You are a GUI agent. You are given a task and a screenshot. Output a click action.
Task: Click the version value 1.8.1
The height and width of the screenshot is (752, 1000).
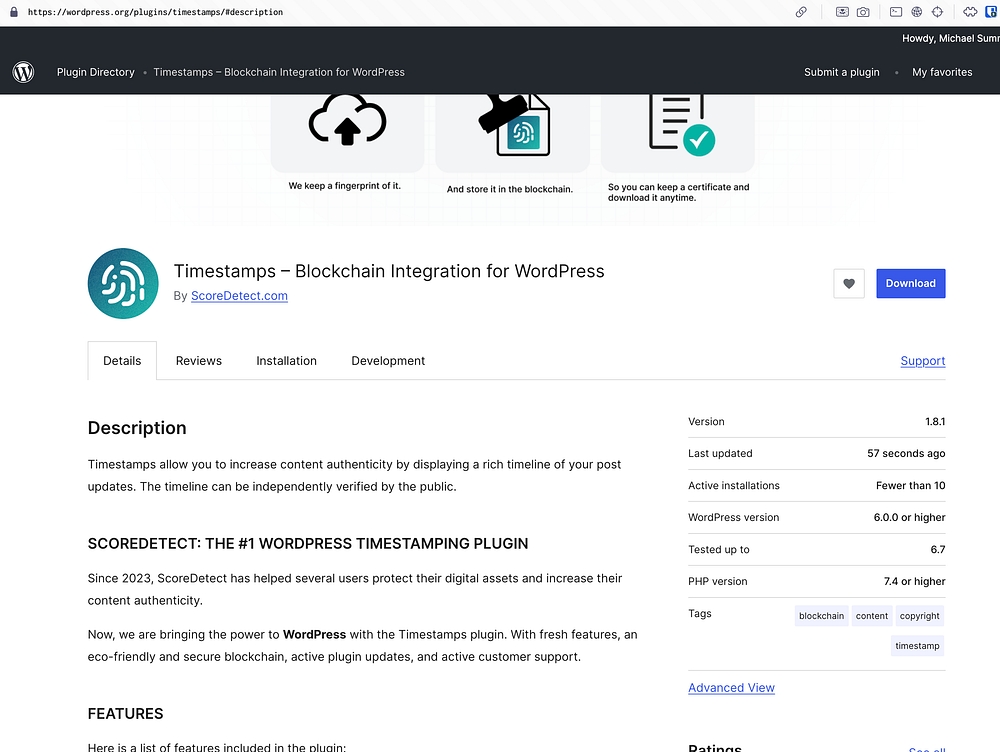coord(935,422)
